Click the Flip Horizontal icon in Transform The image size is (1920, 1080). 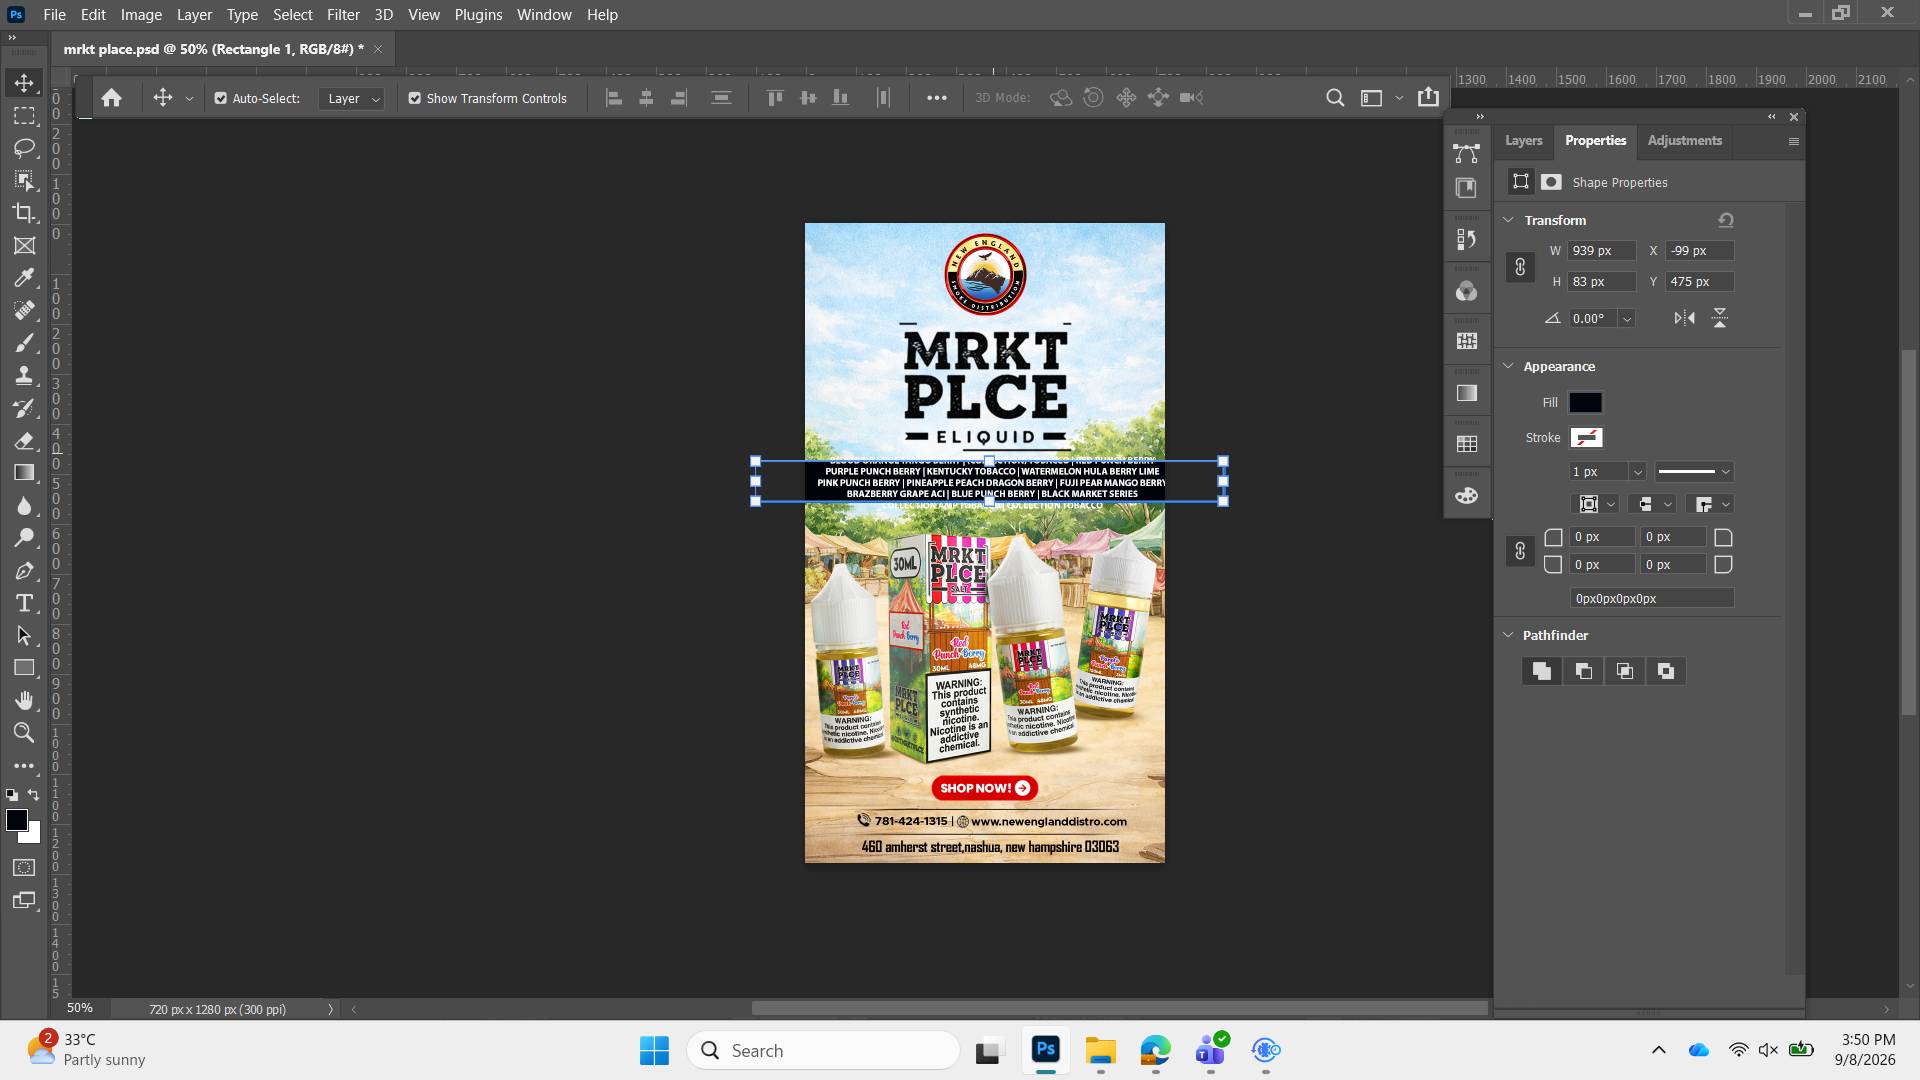coord(1684,318)
